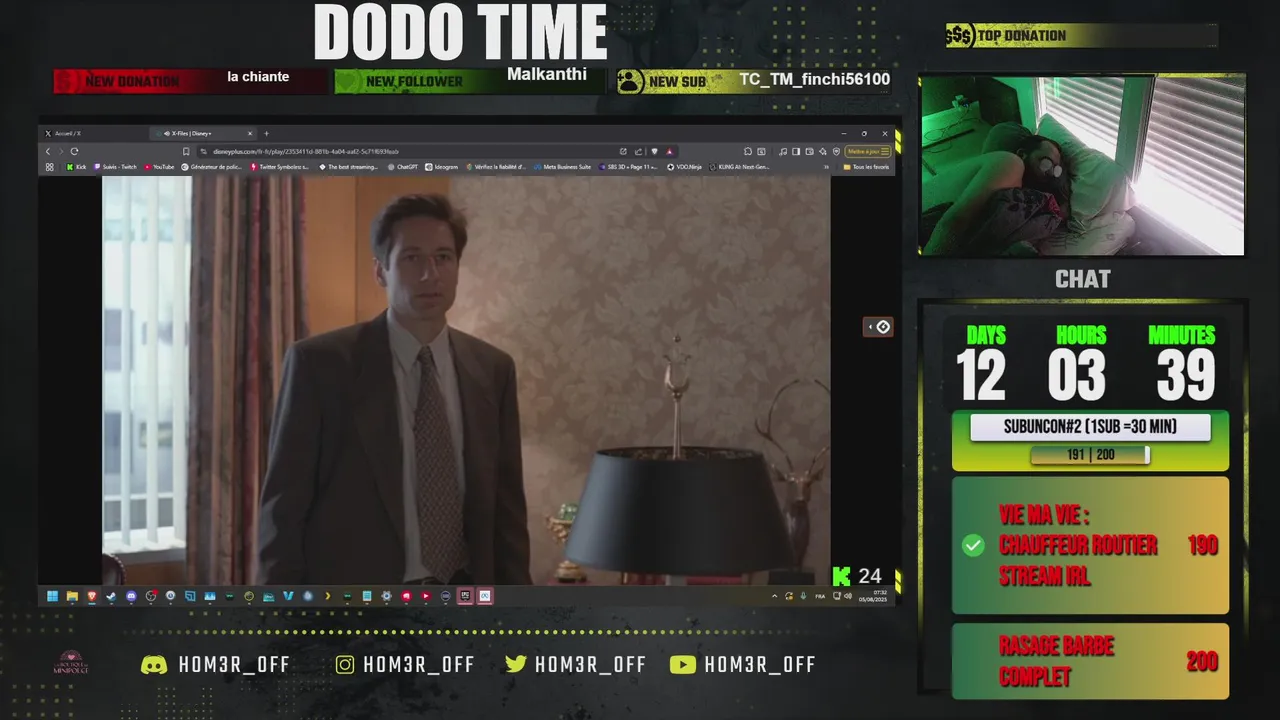Open a new browser tab with plus
This screenshot has width=1280, height=720.
tap(266, 133)
